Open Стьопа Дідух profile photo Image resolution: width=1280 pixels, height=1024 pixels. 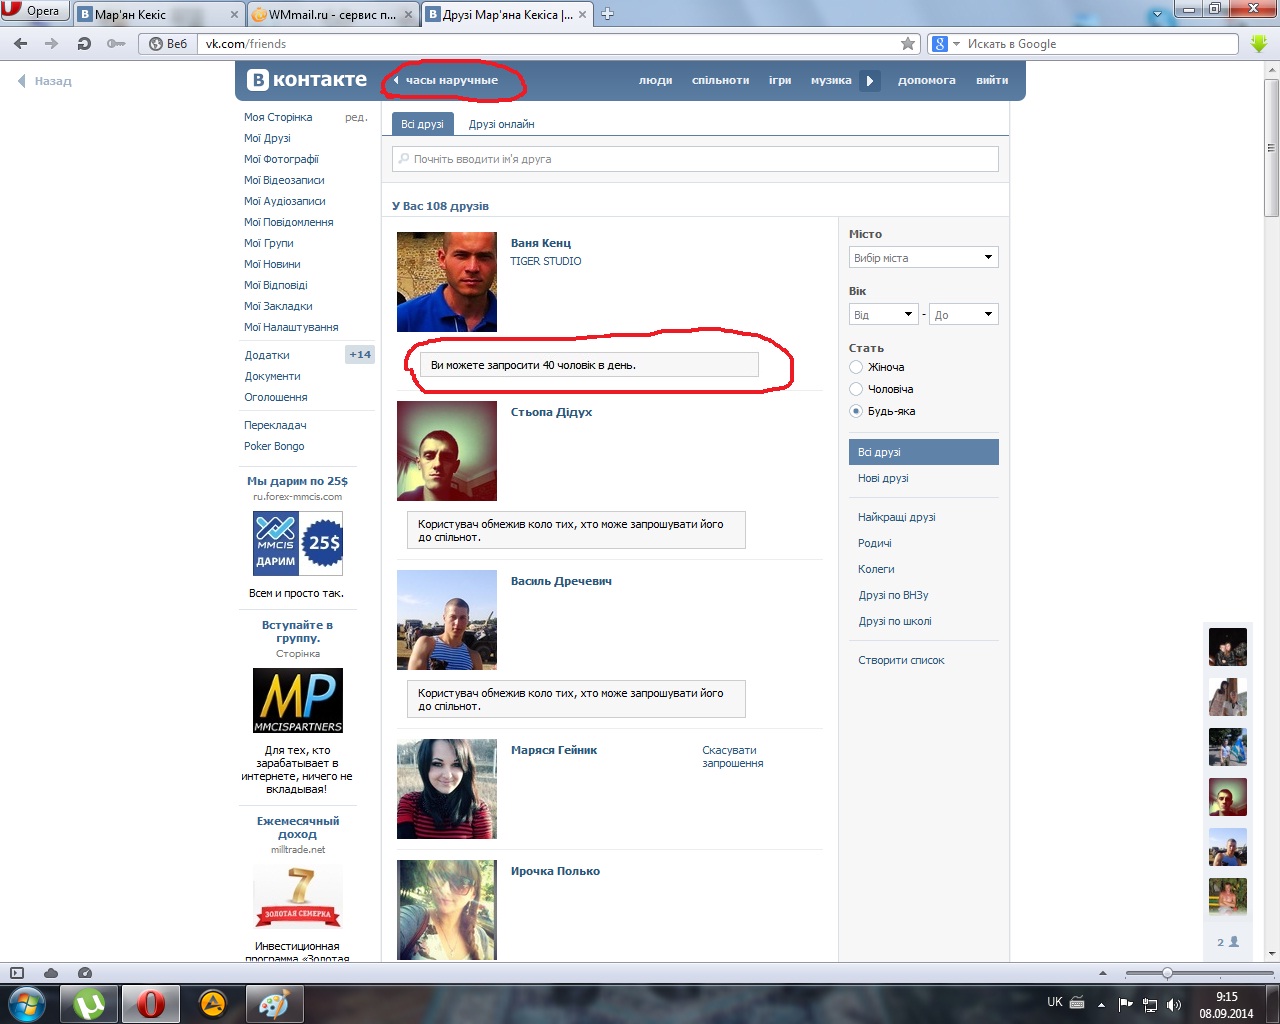(x=447, y=451)
